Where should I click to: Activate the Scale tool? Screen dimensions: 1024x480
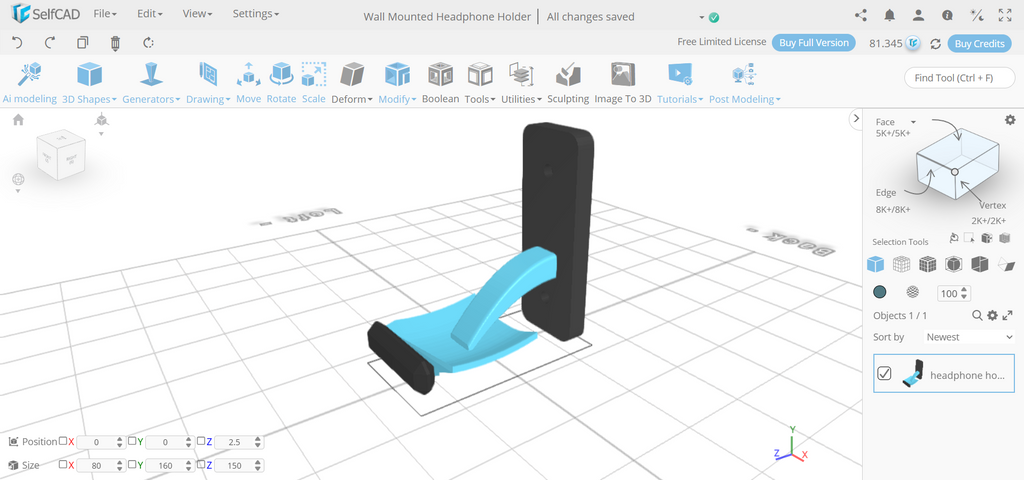point(313,83)
